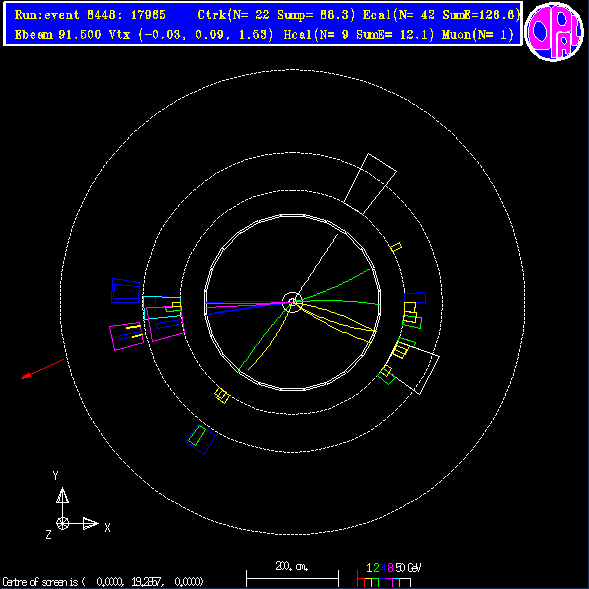Click the small inner vertex detector circle
The width and height of the screenshot is (589, 589).
click(x=292, y=302)
